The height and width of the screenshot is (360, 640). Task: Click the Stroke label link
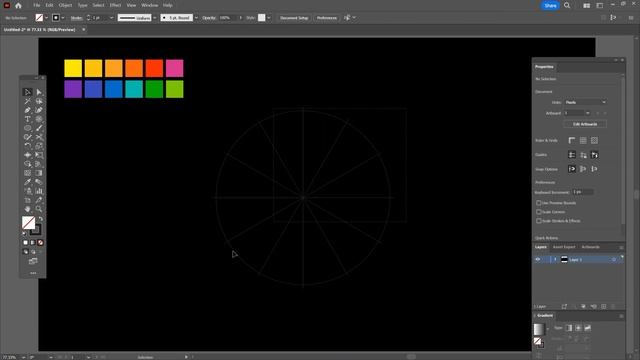point(76,18)
